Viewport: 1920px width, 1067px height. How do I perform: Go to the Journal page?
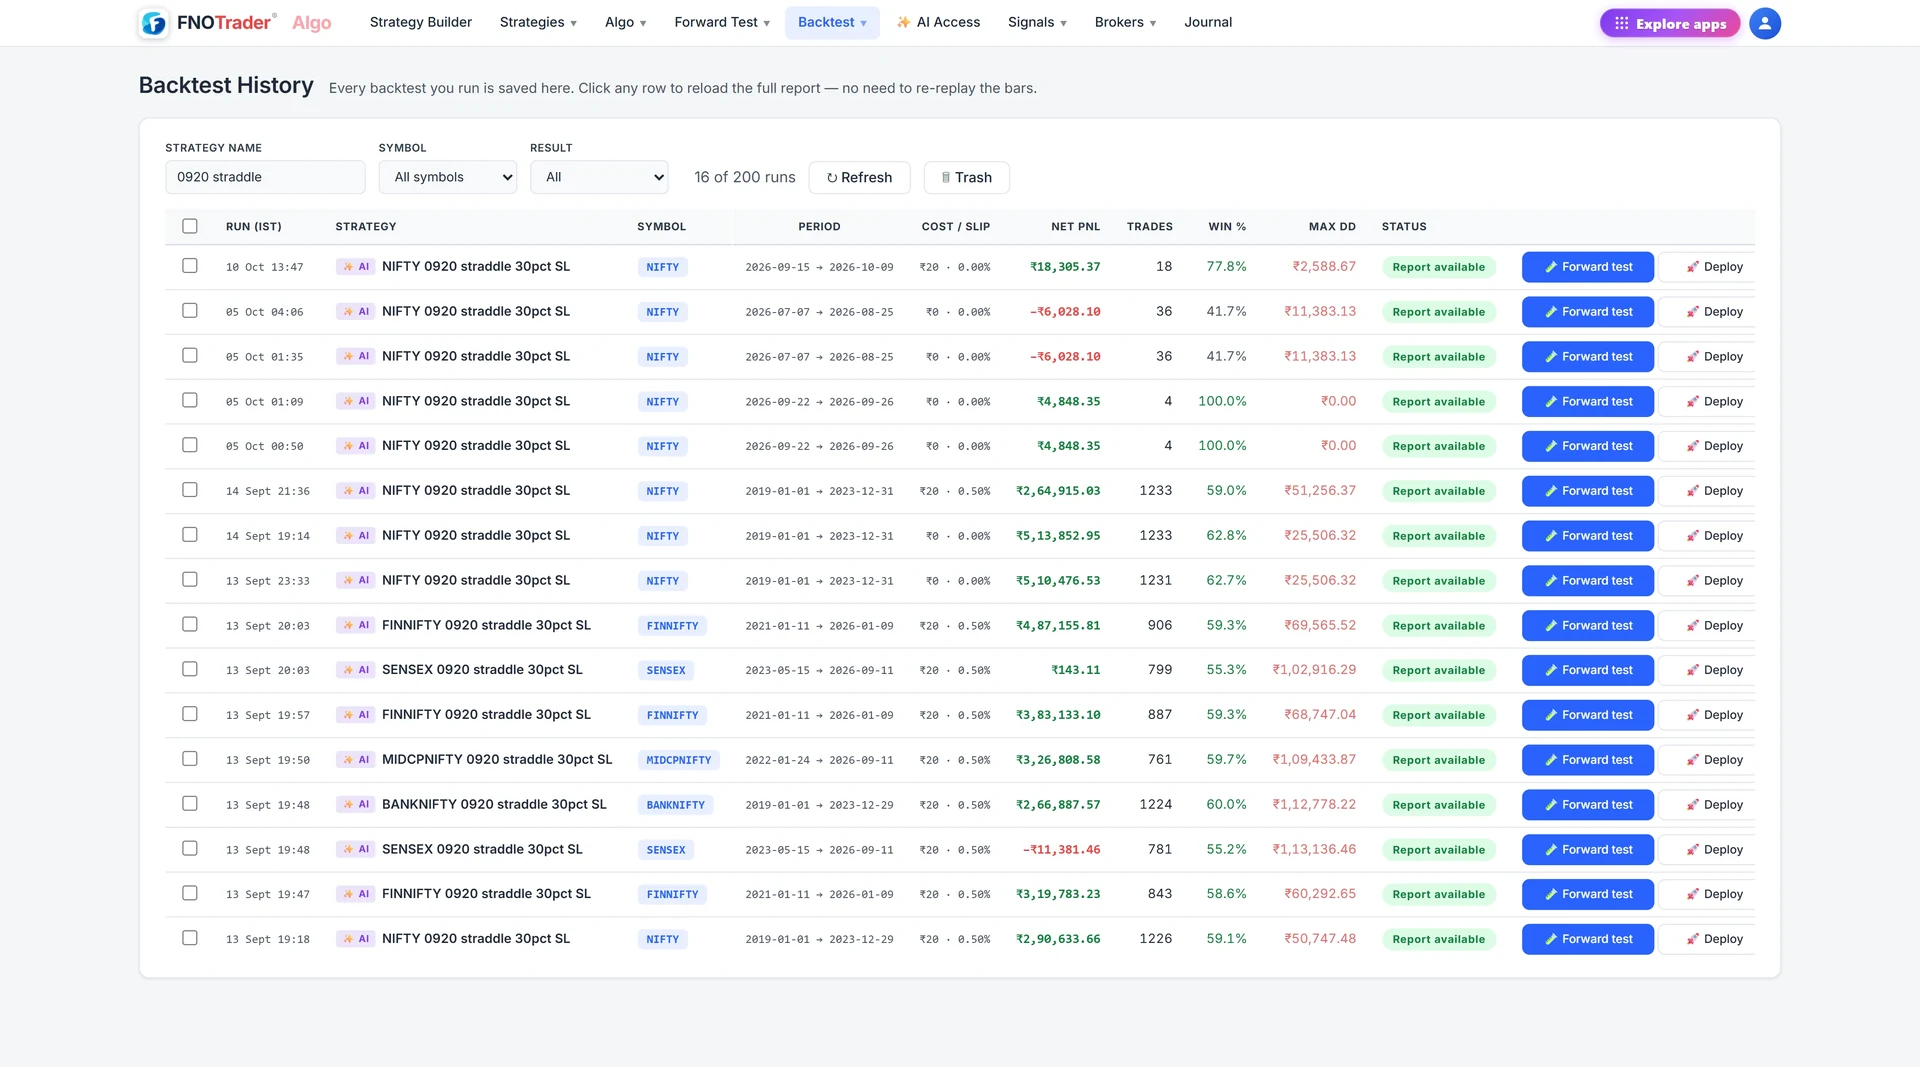pyautogui.click(x=1208, y=22)
